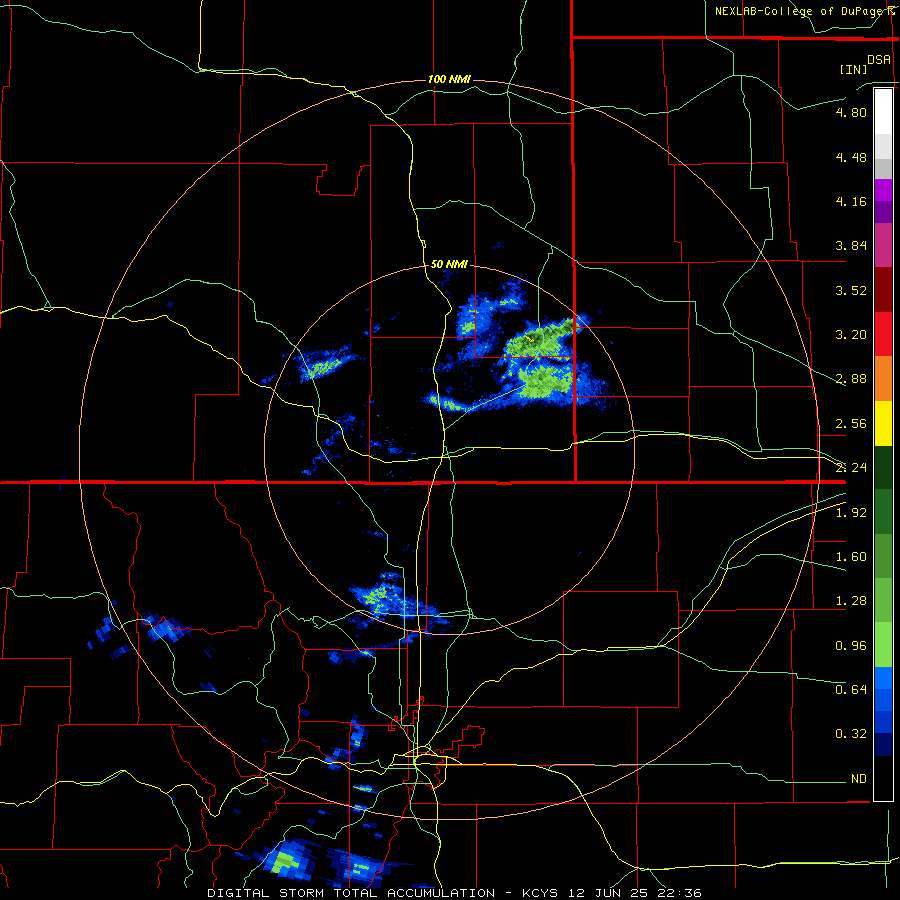The image size is (900, 900).
Task: Click the 100 NMI range ring label
Action: click(449, 79)
